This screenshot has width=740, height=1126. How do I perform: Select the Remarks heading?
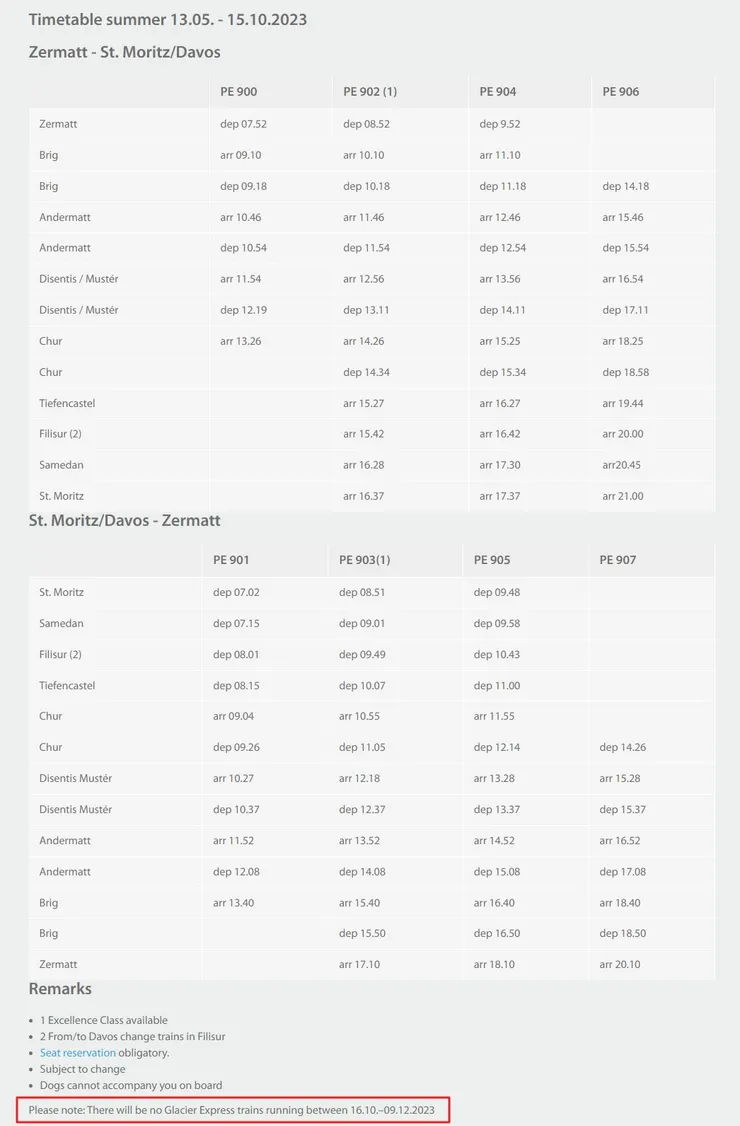[60, 989]
